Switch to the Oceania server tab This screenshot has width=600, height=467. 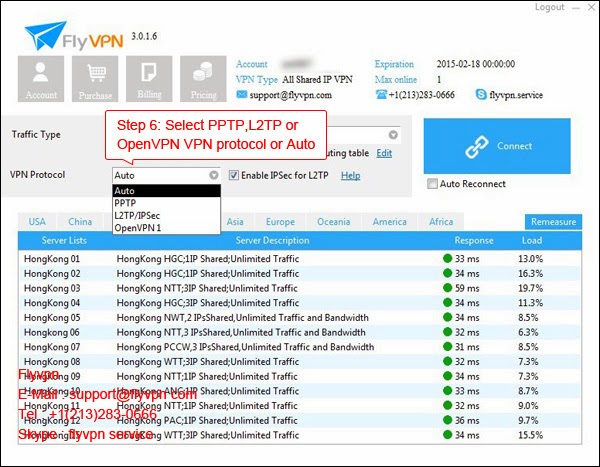point(334,222)
